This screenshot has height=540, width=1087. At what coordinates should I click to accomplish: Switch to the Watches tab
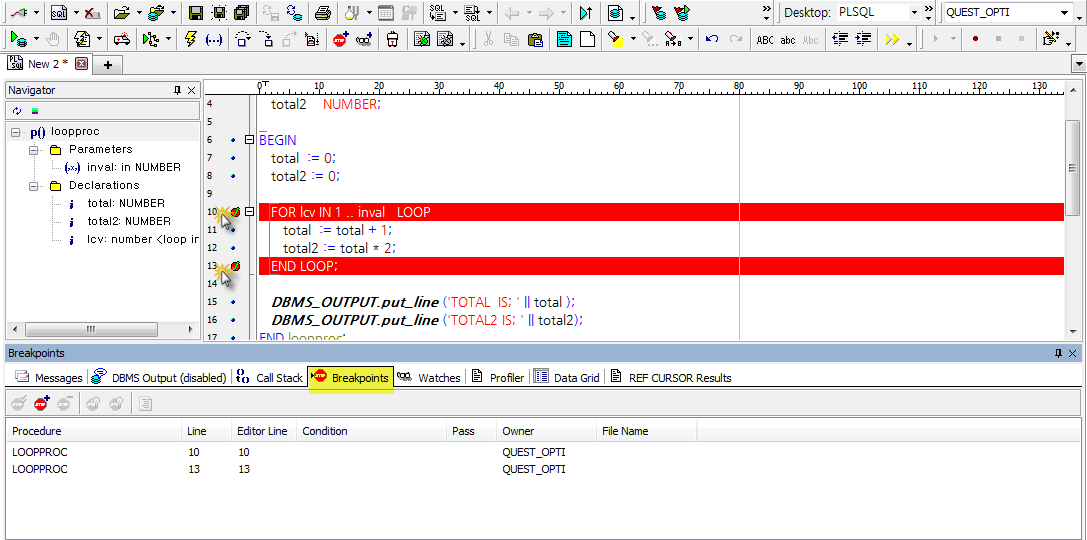click(x=429, y=378)
